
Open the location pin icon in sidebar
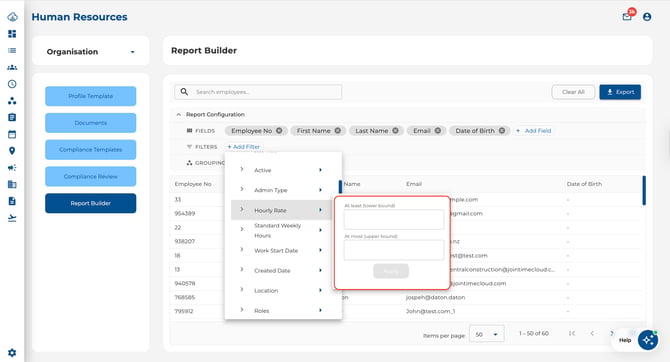click(x=12, y=151)
